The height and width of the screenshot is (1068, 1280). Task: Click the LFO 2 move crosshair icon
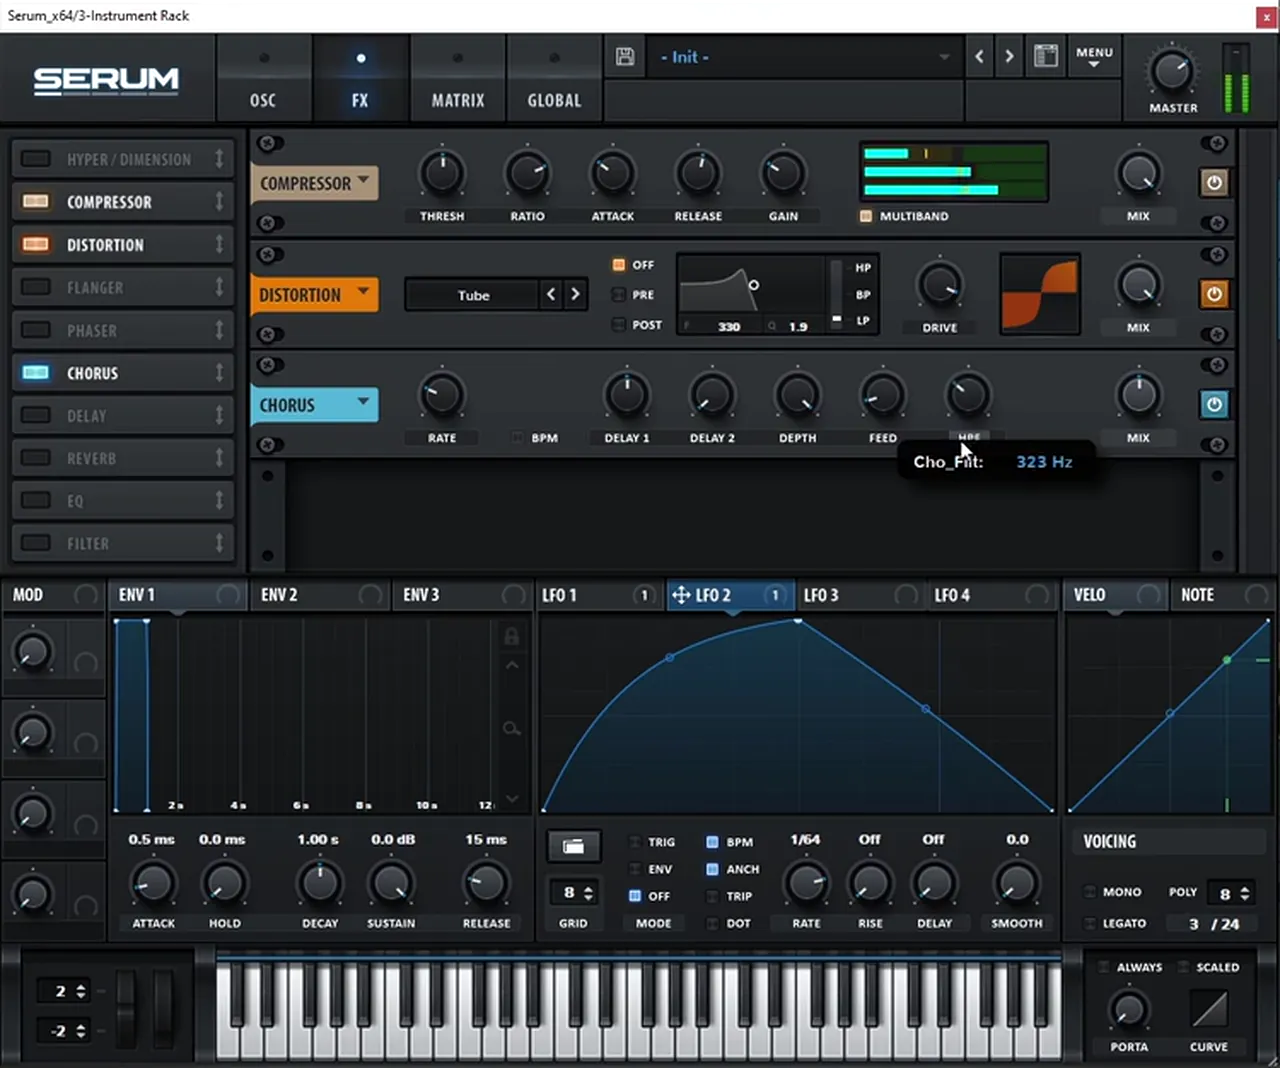(x=681, y=595)
